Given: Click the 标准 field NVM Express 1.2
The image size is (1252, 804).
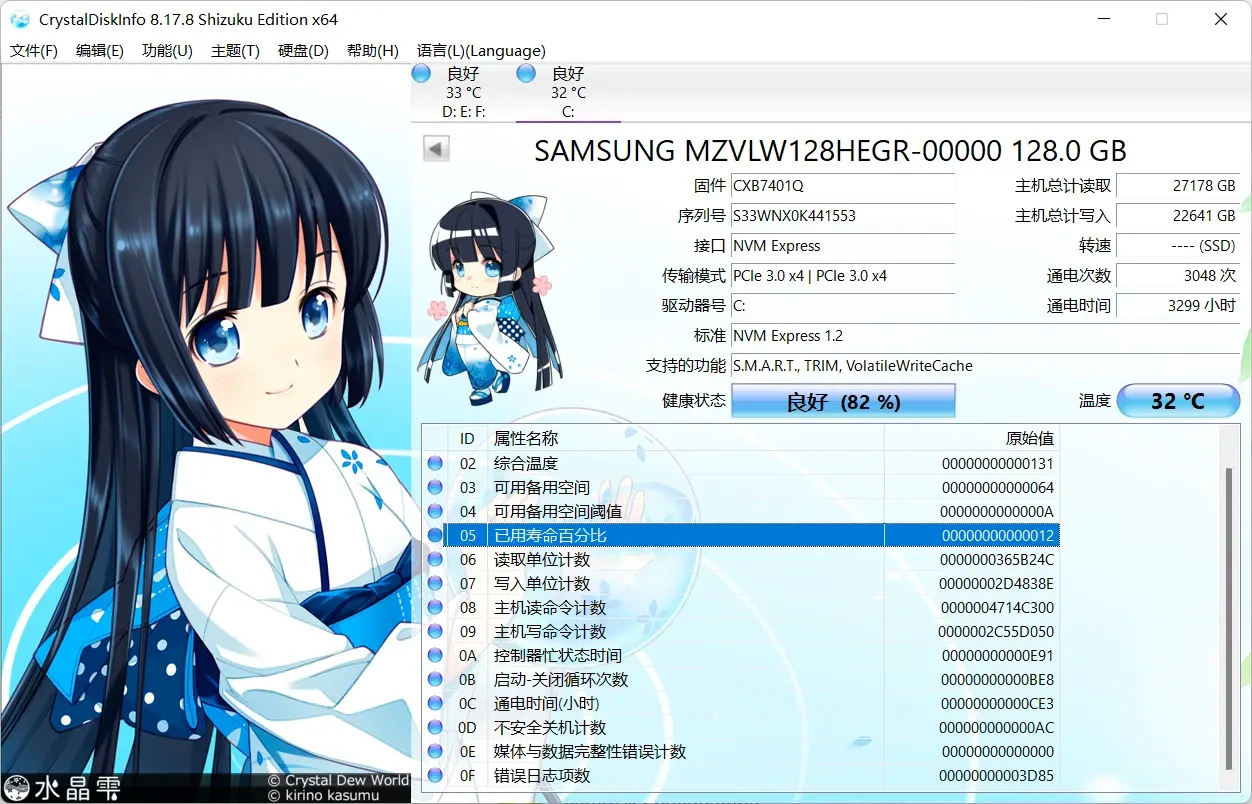Looking at the screenshot, I should pyautogui.click(x=985, y=336).
